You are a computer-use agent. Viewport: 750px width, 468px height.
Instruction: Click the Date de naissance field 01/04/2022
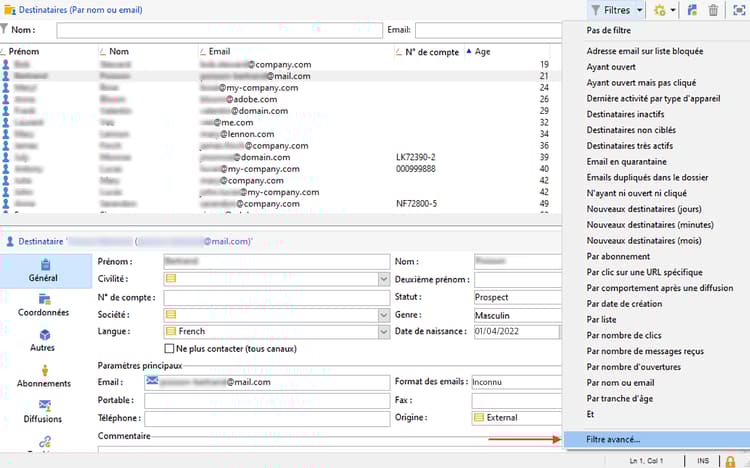click(x=517, y=332)
